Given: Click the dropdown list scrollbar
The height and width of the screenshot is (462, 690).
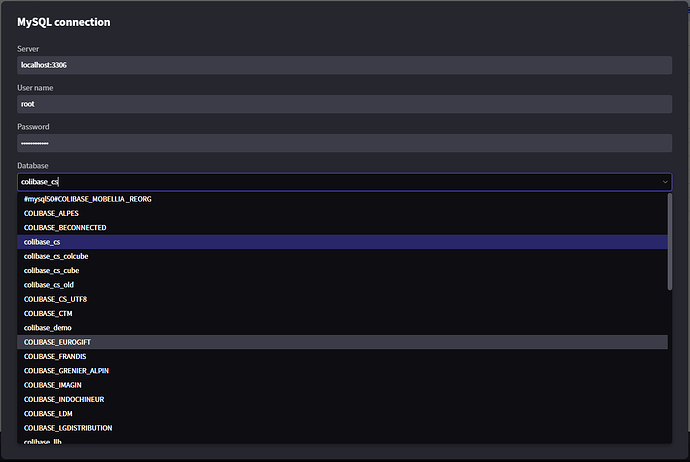Looking at the screenshot, I should 670,242.
